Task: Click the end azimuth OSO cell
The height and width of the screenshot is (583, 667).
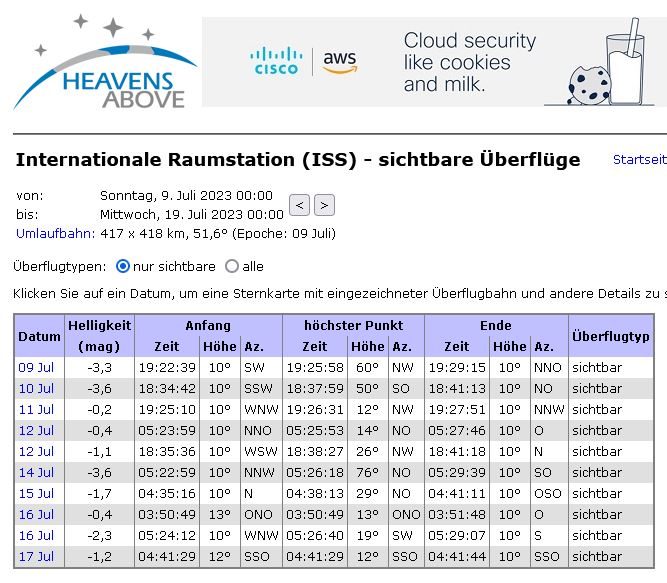Action: click(548, 493)
